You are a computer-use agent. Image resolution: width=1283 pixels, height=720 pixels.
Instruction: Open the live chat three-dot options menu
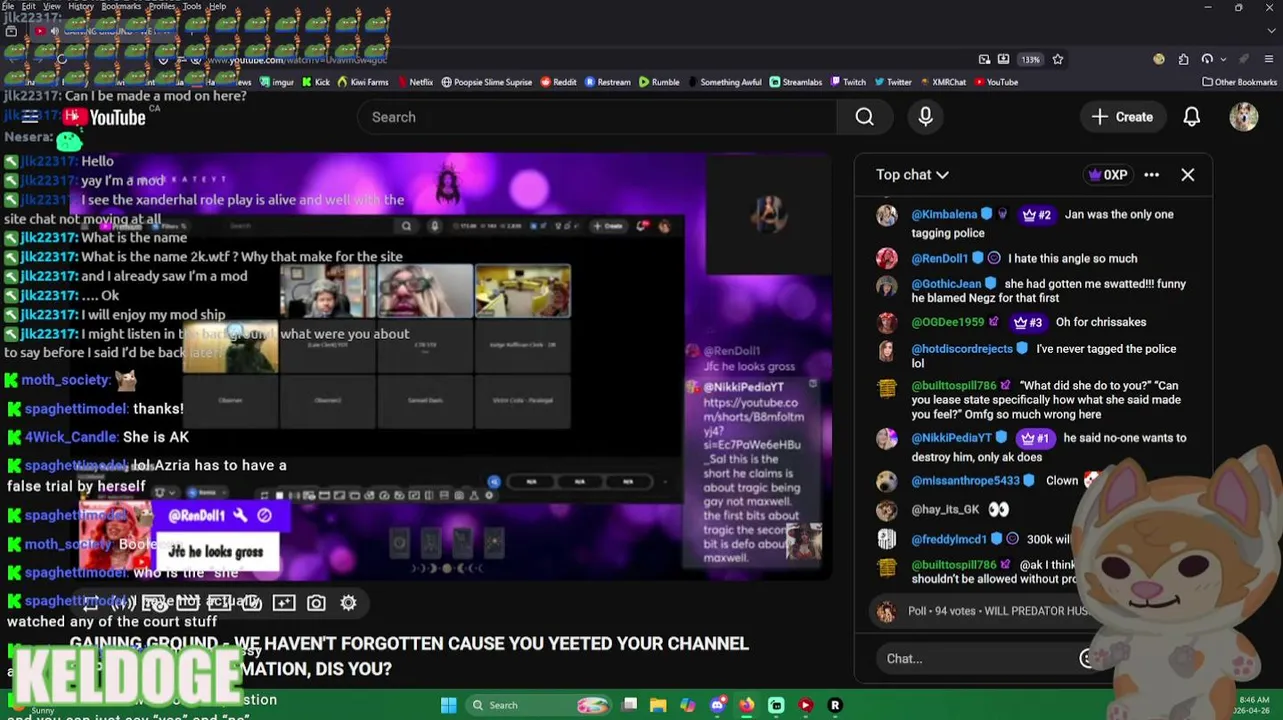(1151, 175)
